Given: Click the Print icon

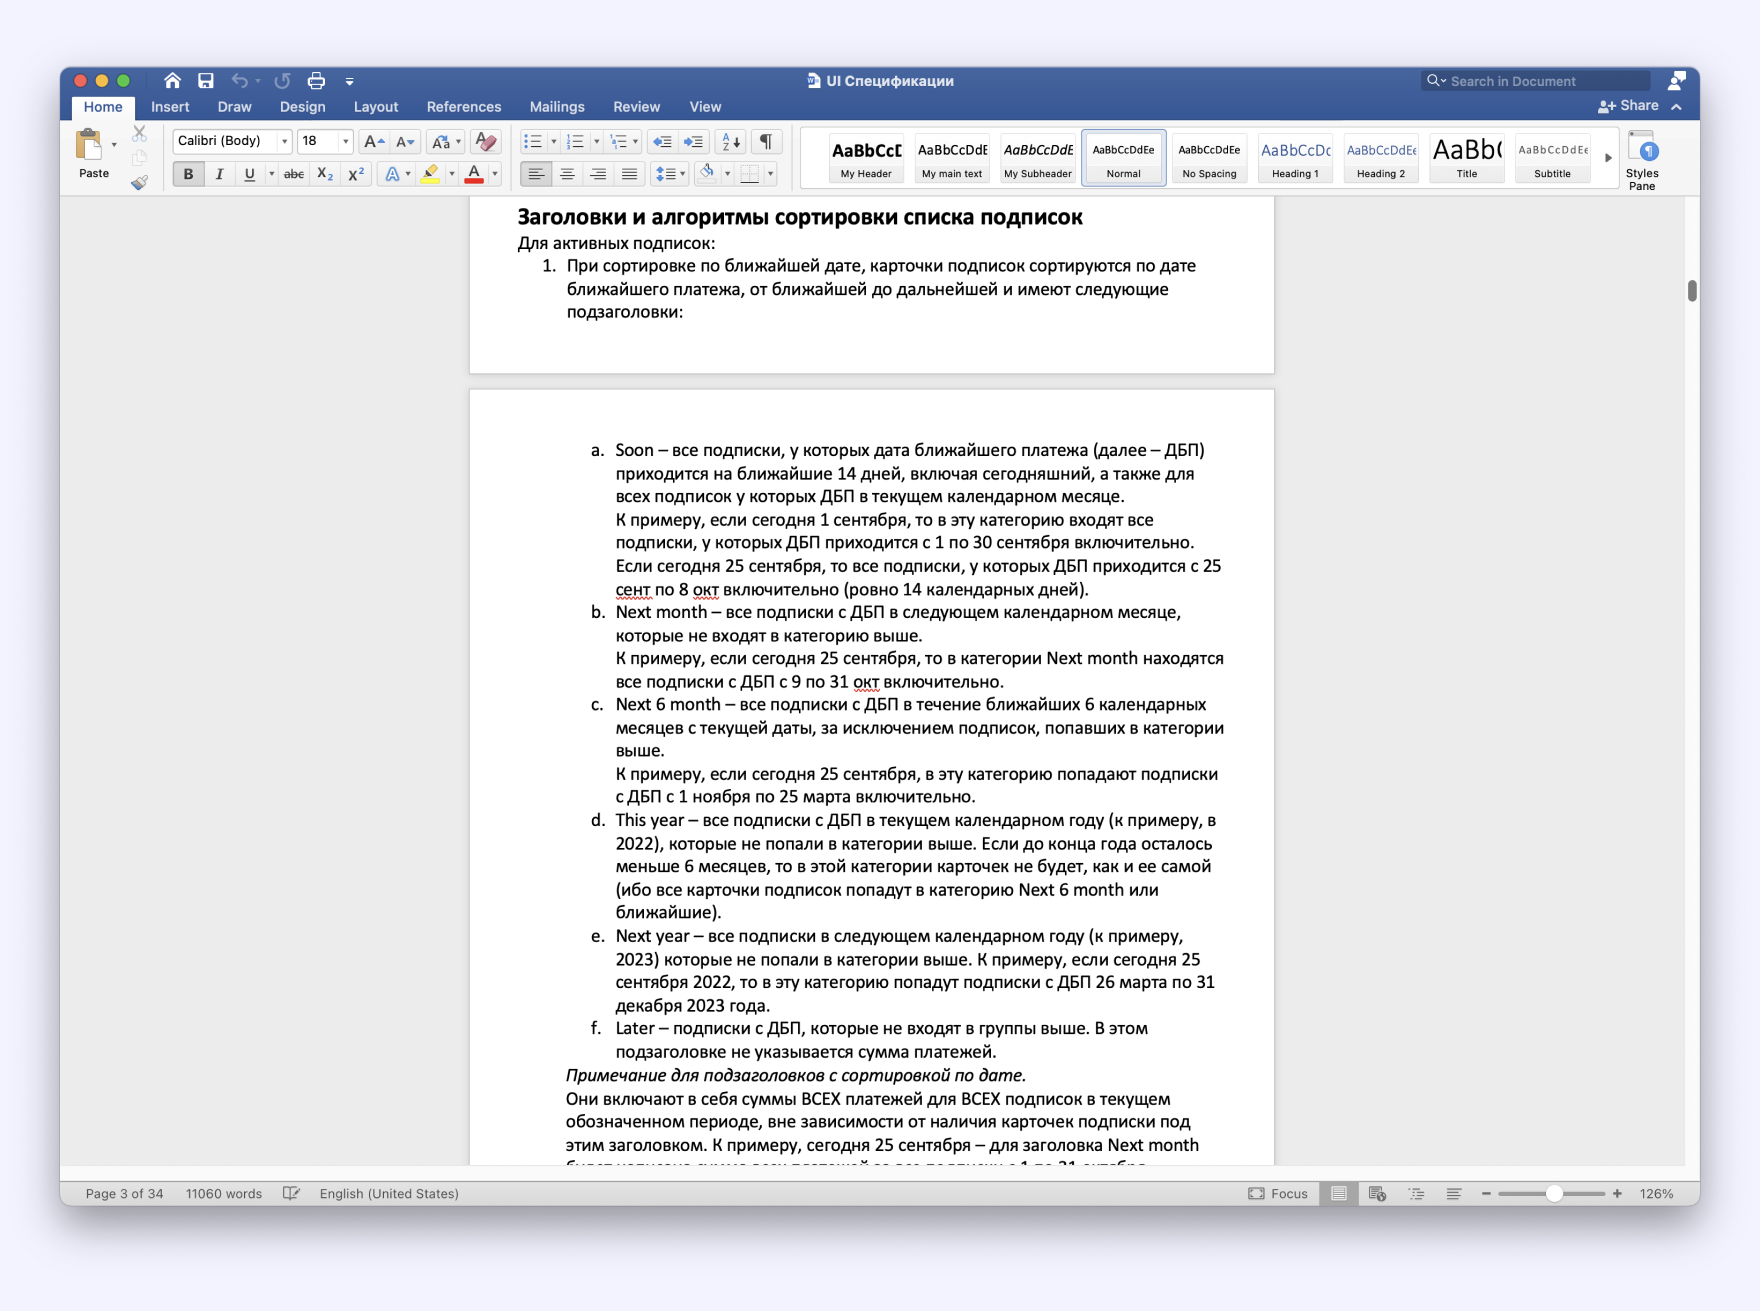Looking at the screenshot, I should click(x=316, y=81).
